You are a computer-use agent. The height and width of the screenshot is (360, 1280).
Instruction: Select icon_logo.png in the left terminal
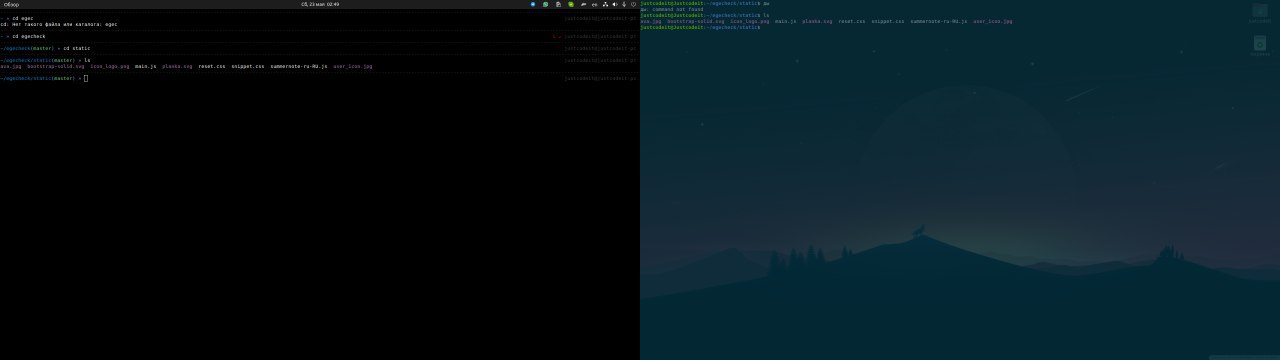(110, 66)
